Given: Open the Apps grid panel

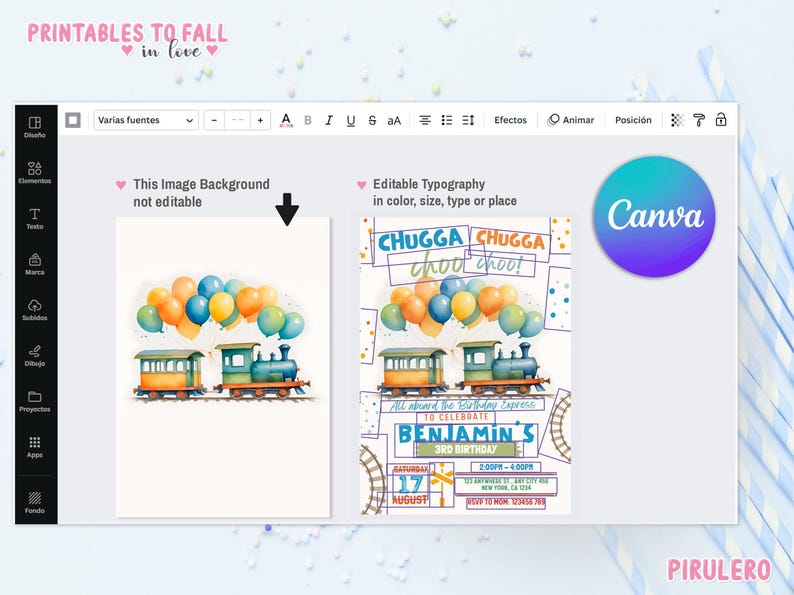Looking at the screenshot, I should coord(34,447).
